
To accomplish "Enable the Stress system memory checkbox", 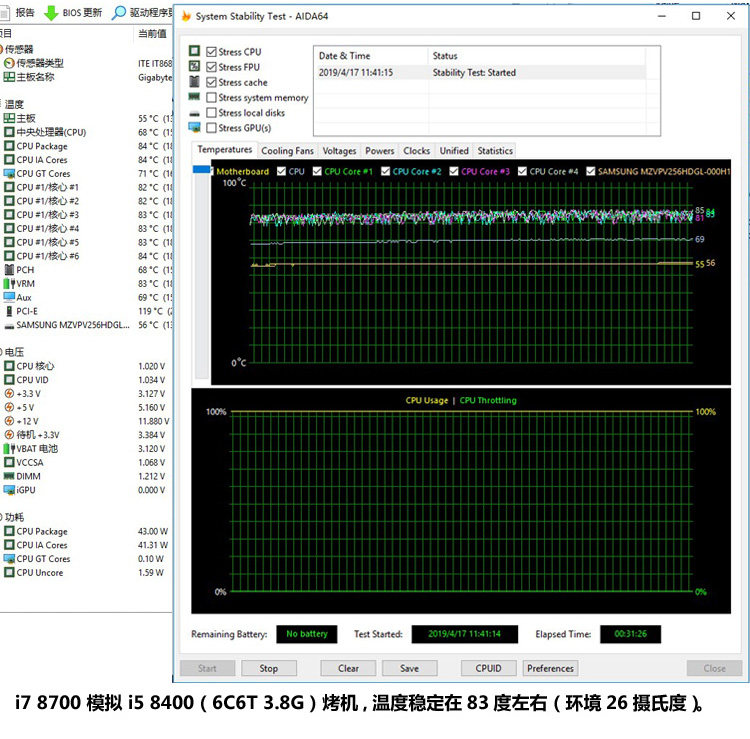I will click(211, 98).
